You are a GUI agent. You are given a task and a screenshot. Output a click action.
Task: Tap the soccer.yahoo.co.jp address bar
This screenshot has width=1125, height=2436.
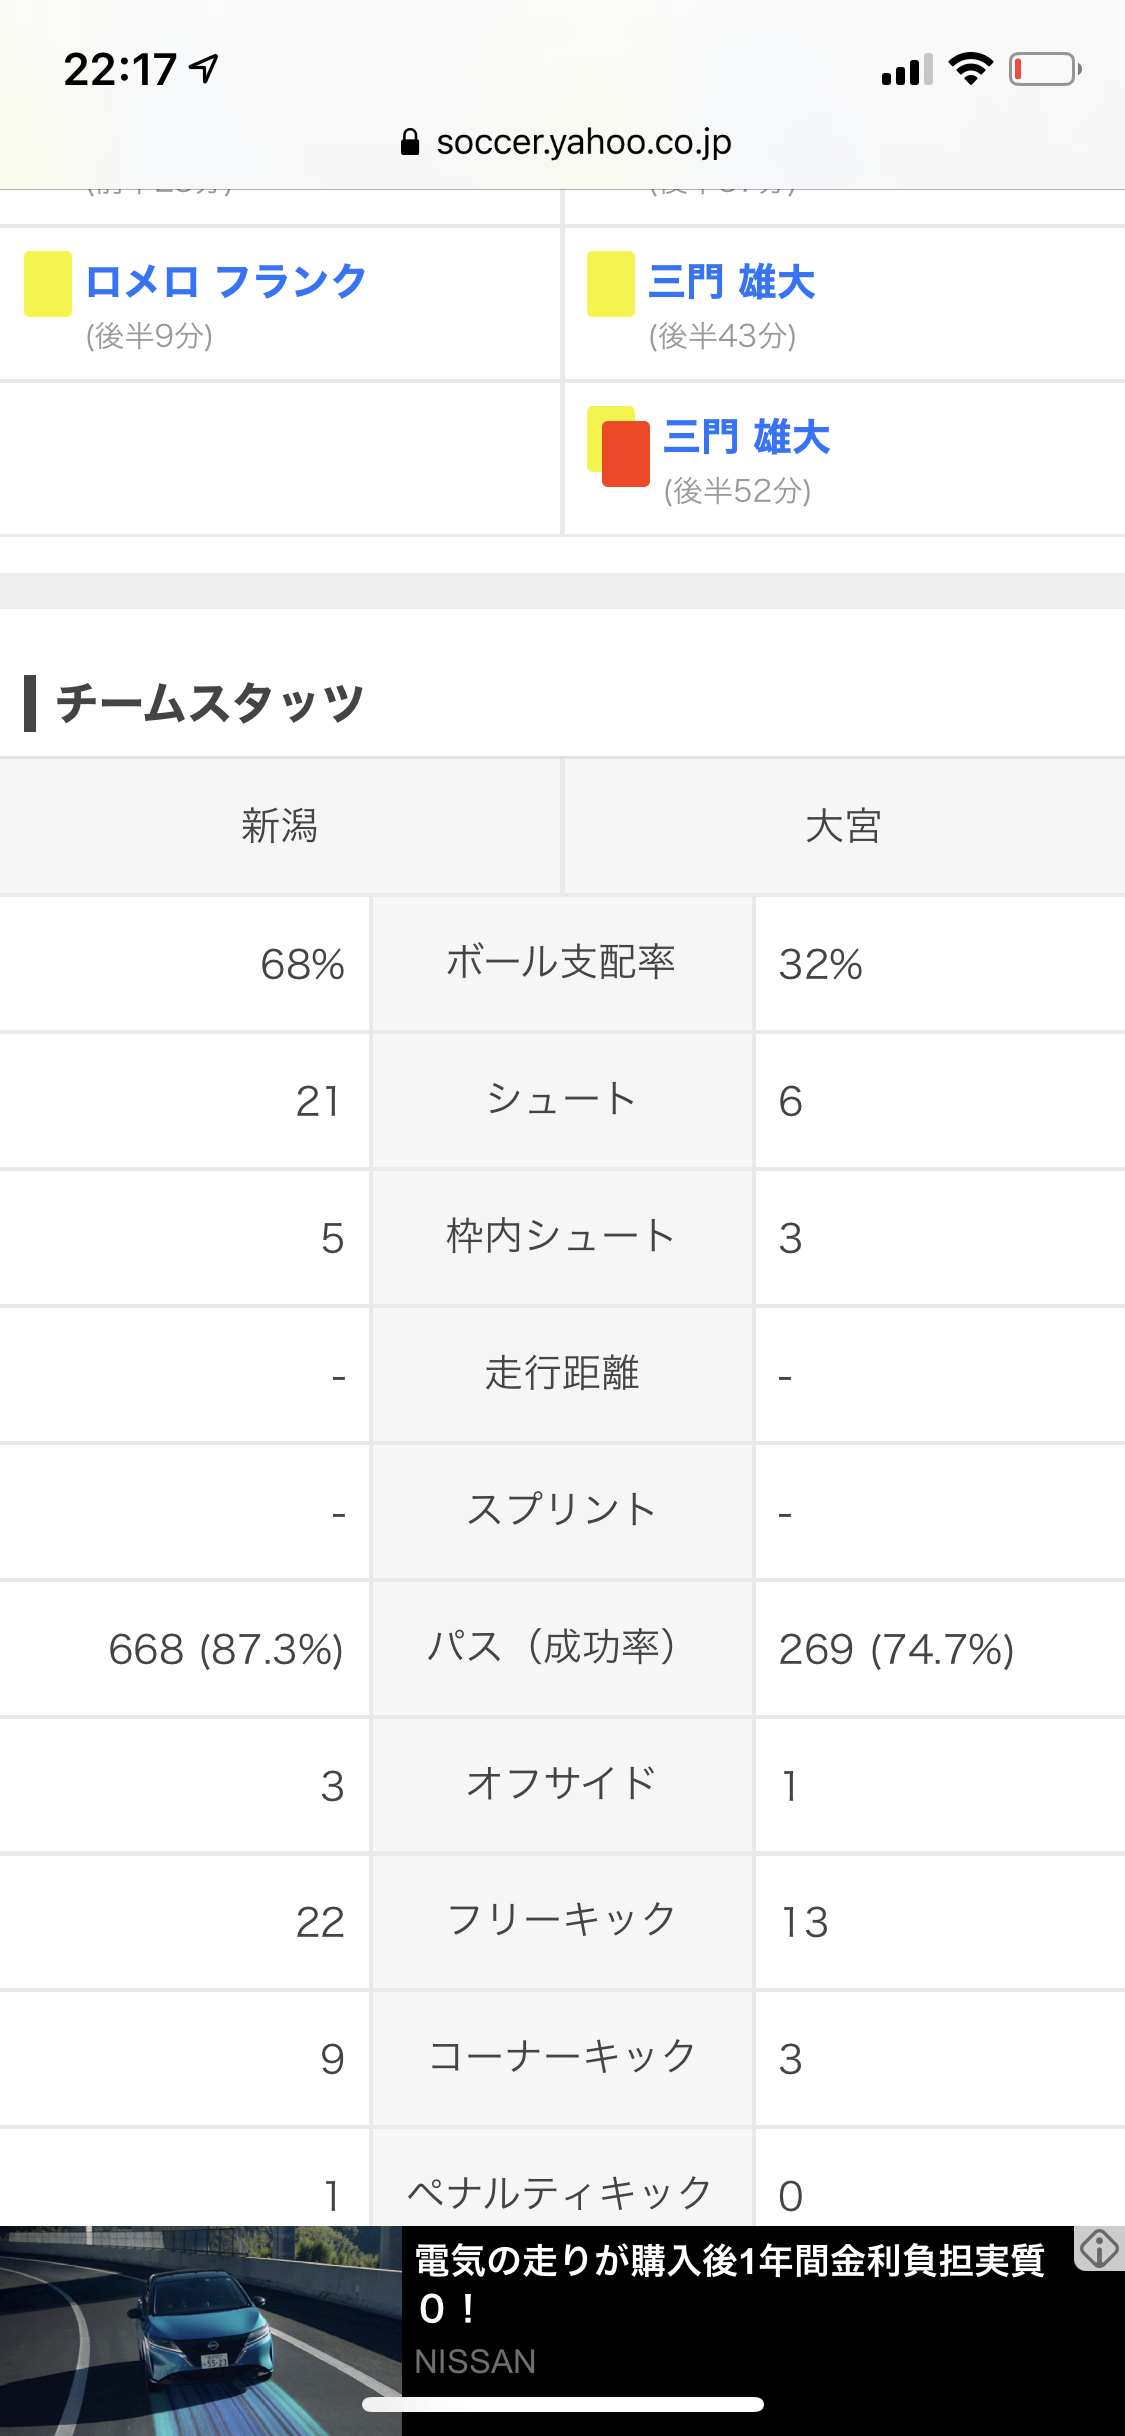tap(565, 142)
